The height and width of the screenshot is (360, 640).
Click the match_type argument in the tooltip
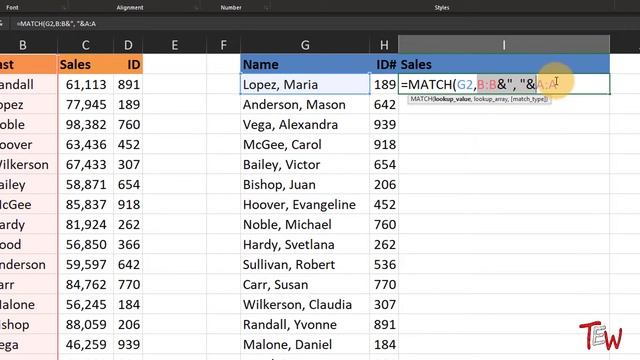(x=529, y=99)
